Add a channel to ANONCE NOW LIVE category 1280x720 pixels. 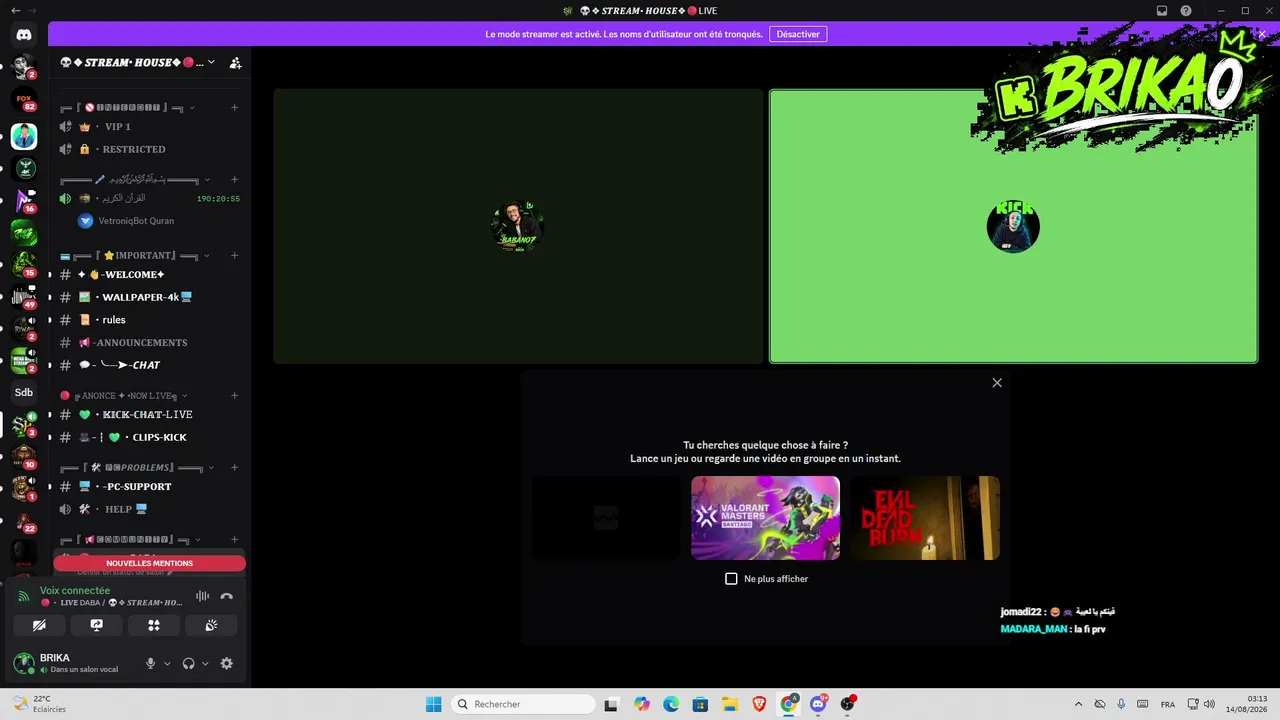(234, 395)
